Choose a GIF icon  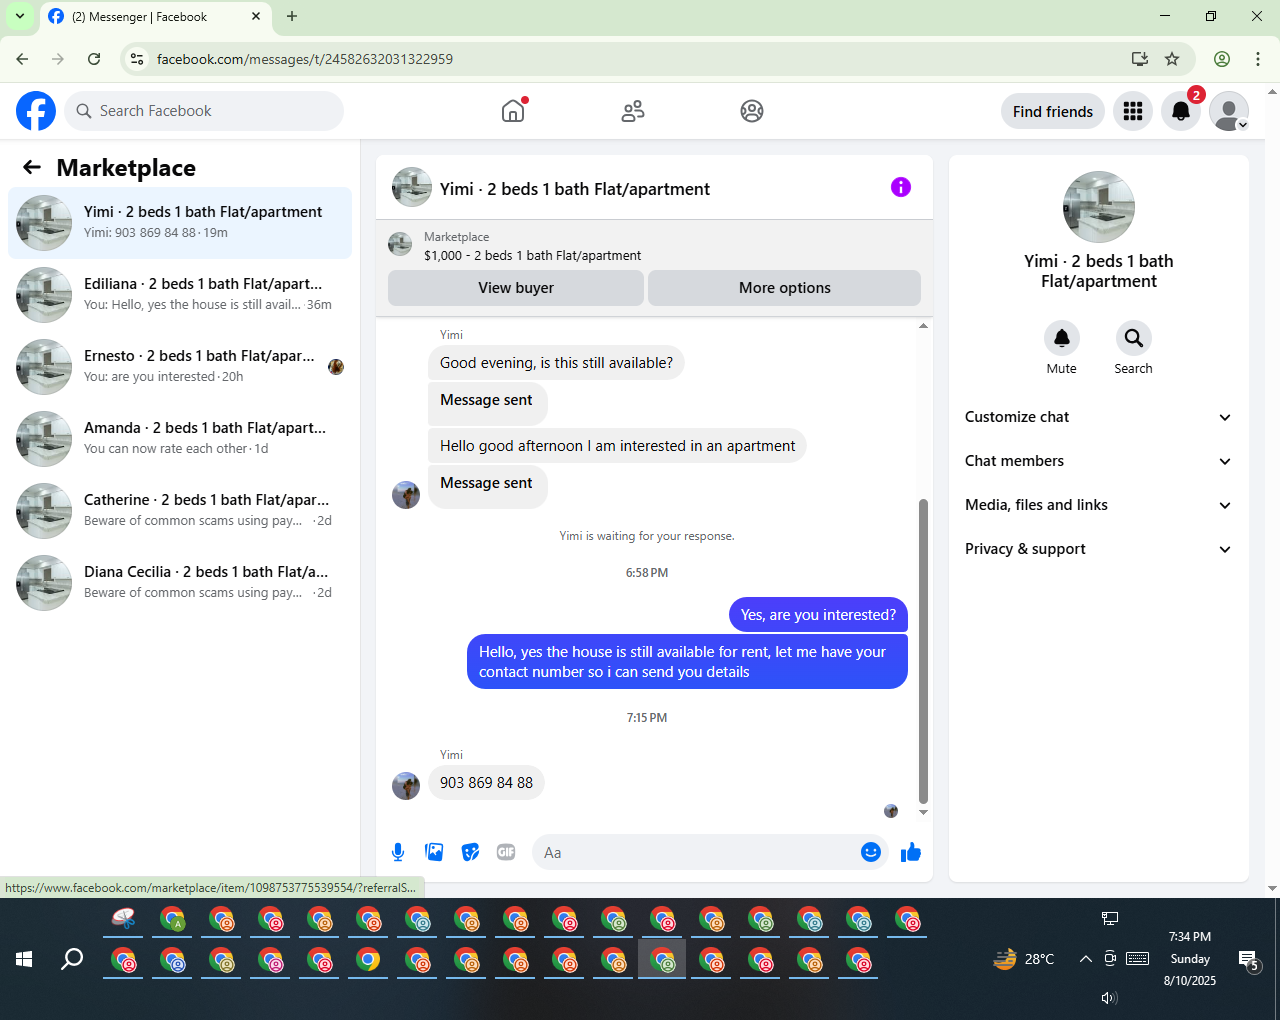[x=506, y=852]
